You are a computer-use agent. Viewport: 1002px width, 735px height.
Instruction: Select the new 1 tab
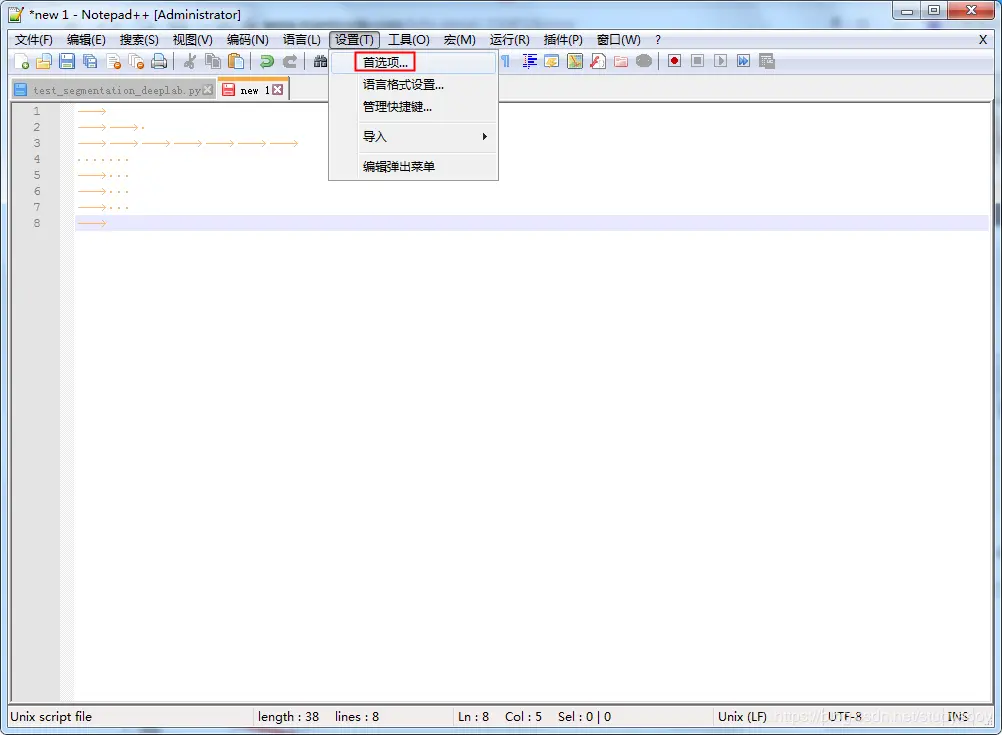click(254, 90)
